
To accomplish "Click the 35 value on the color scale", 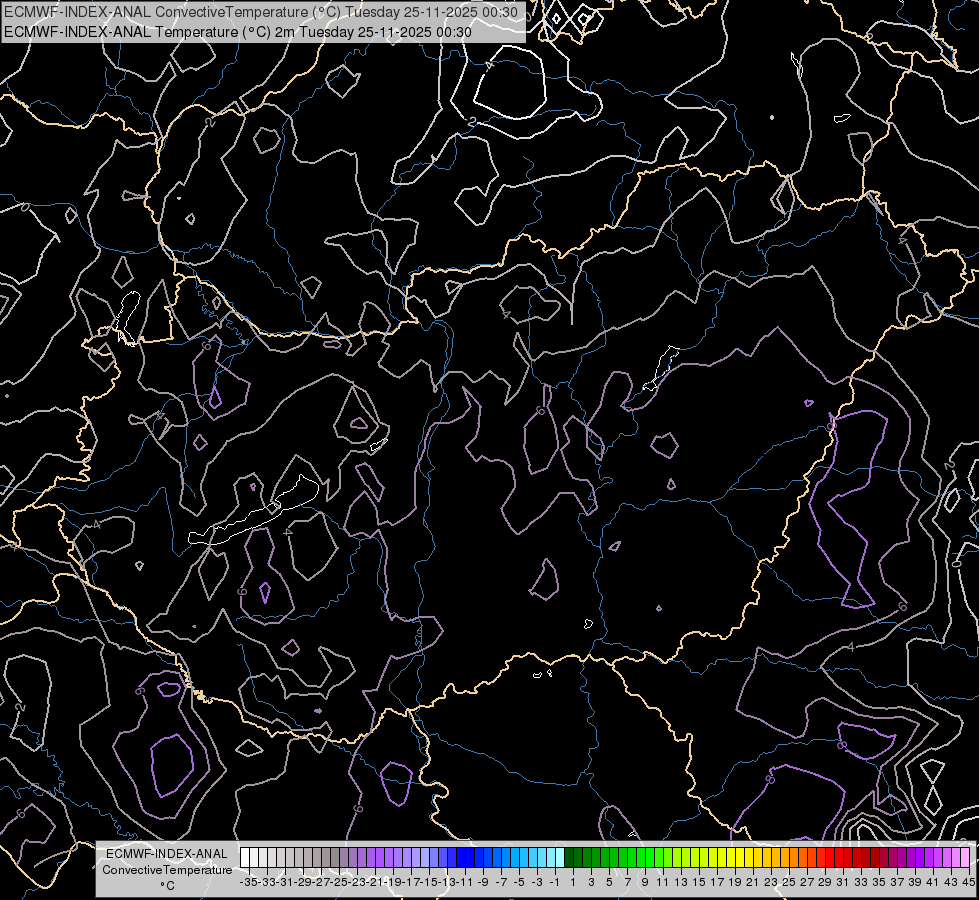I will tap(878, 882).
